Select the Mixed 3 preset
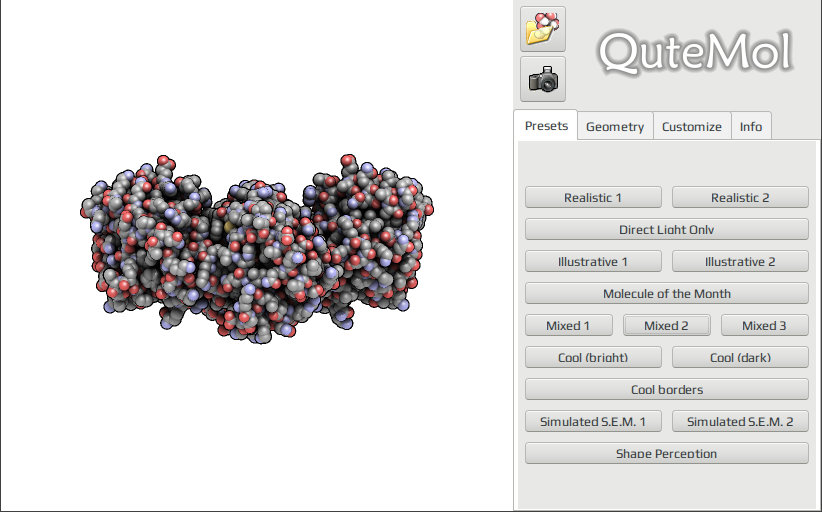 pyautogui.click(x=764, y=325)
